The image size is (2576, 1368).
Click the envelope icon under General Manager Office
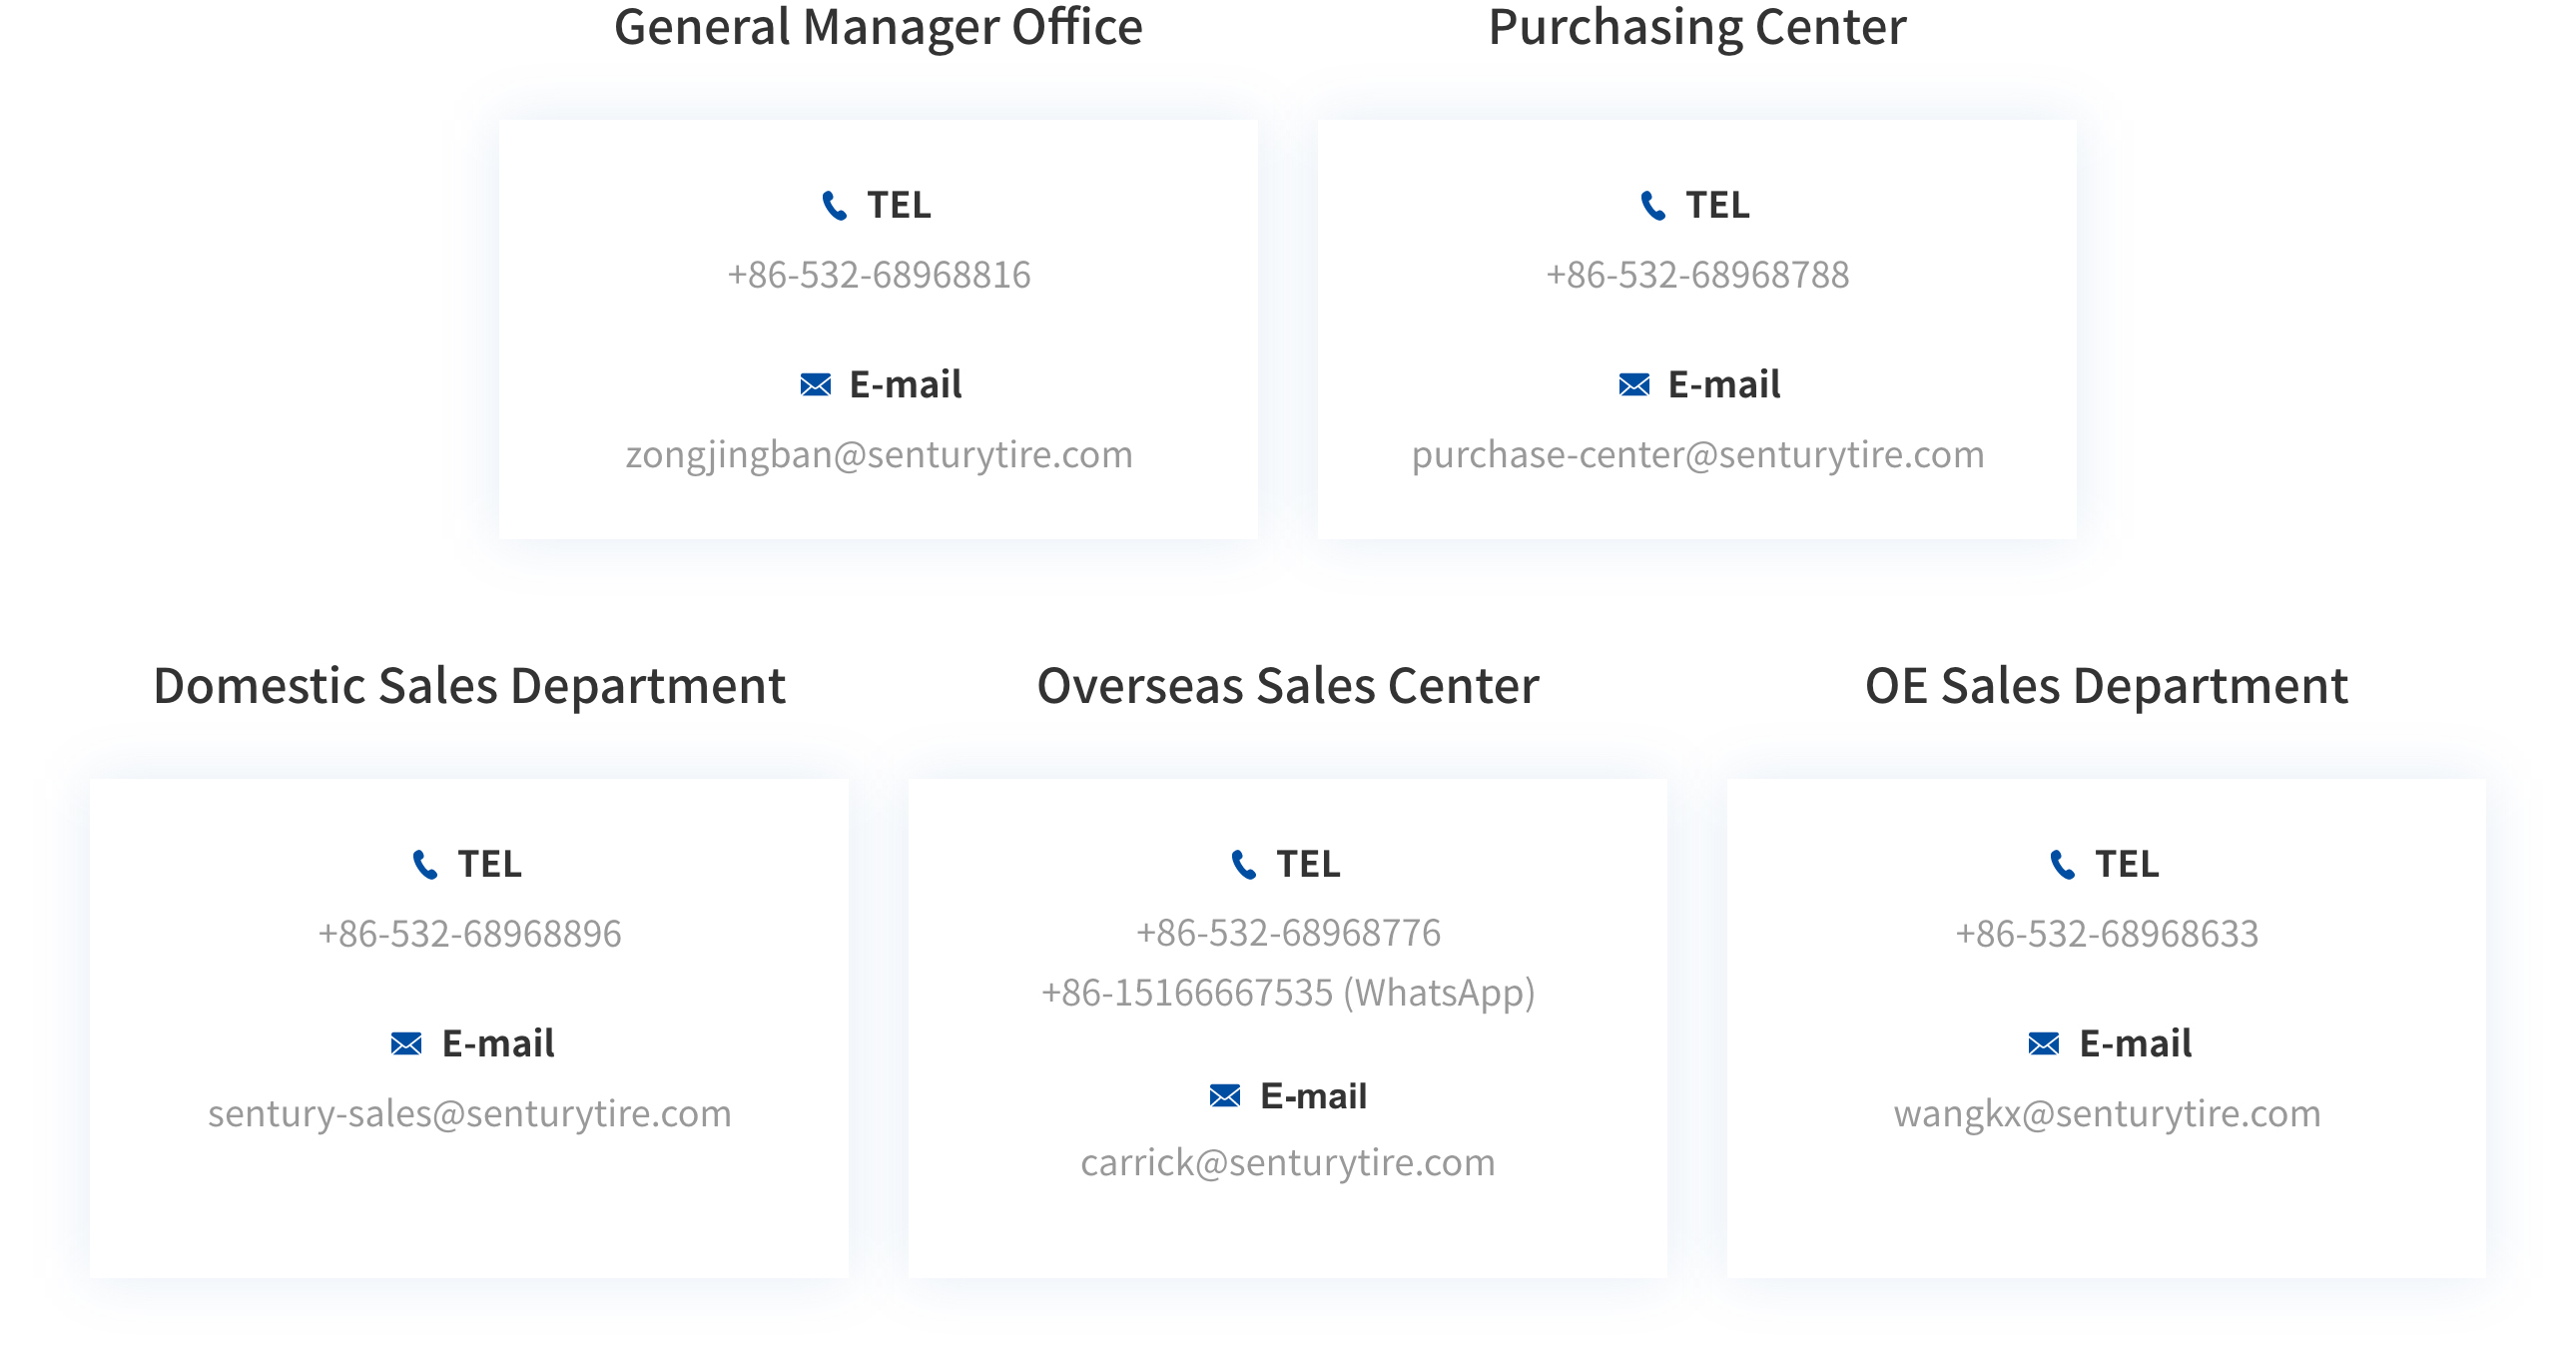(x=816, y=385)
